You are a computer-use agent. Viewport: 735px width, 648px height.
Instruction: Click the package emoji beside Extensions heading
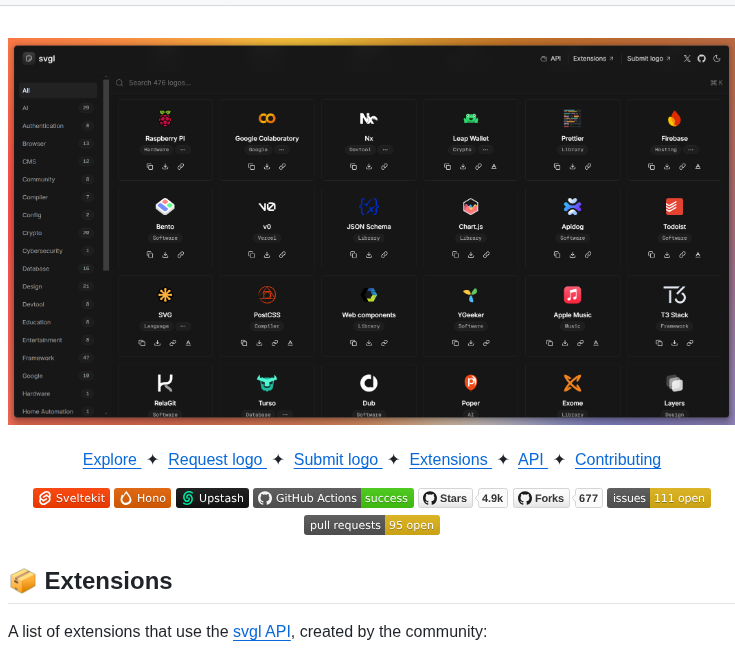(23, 581)
